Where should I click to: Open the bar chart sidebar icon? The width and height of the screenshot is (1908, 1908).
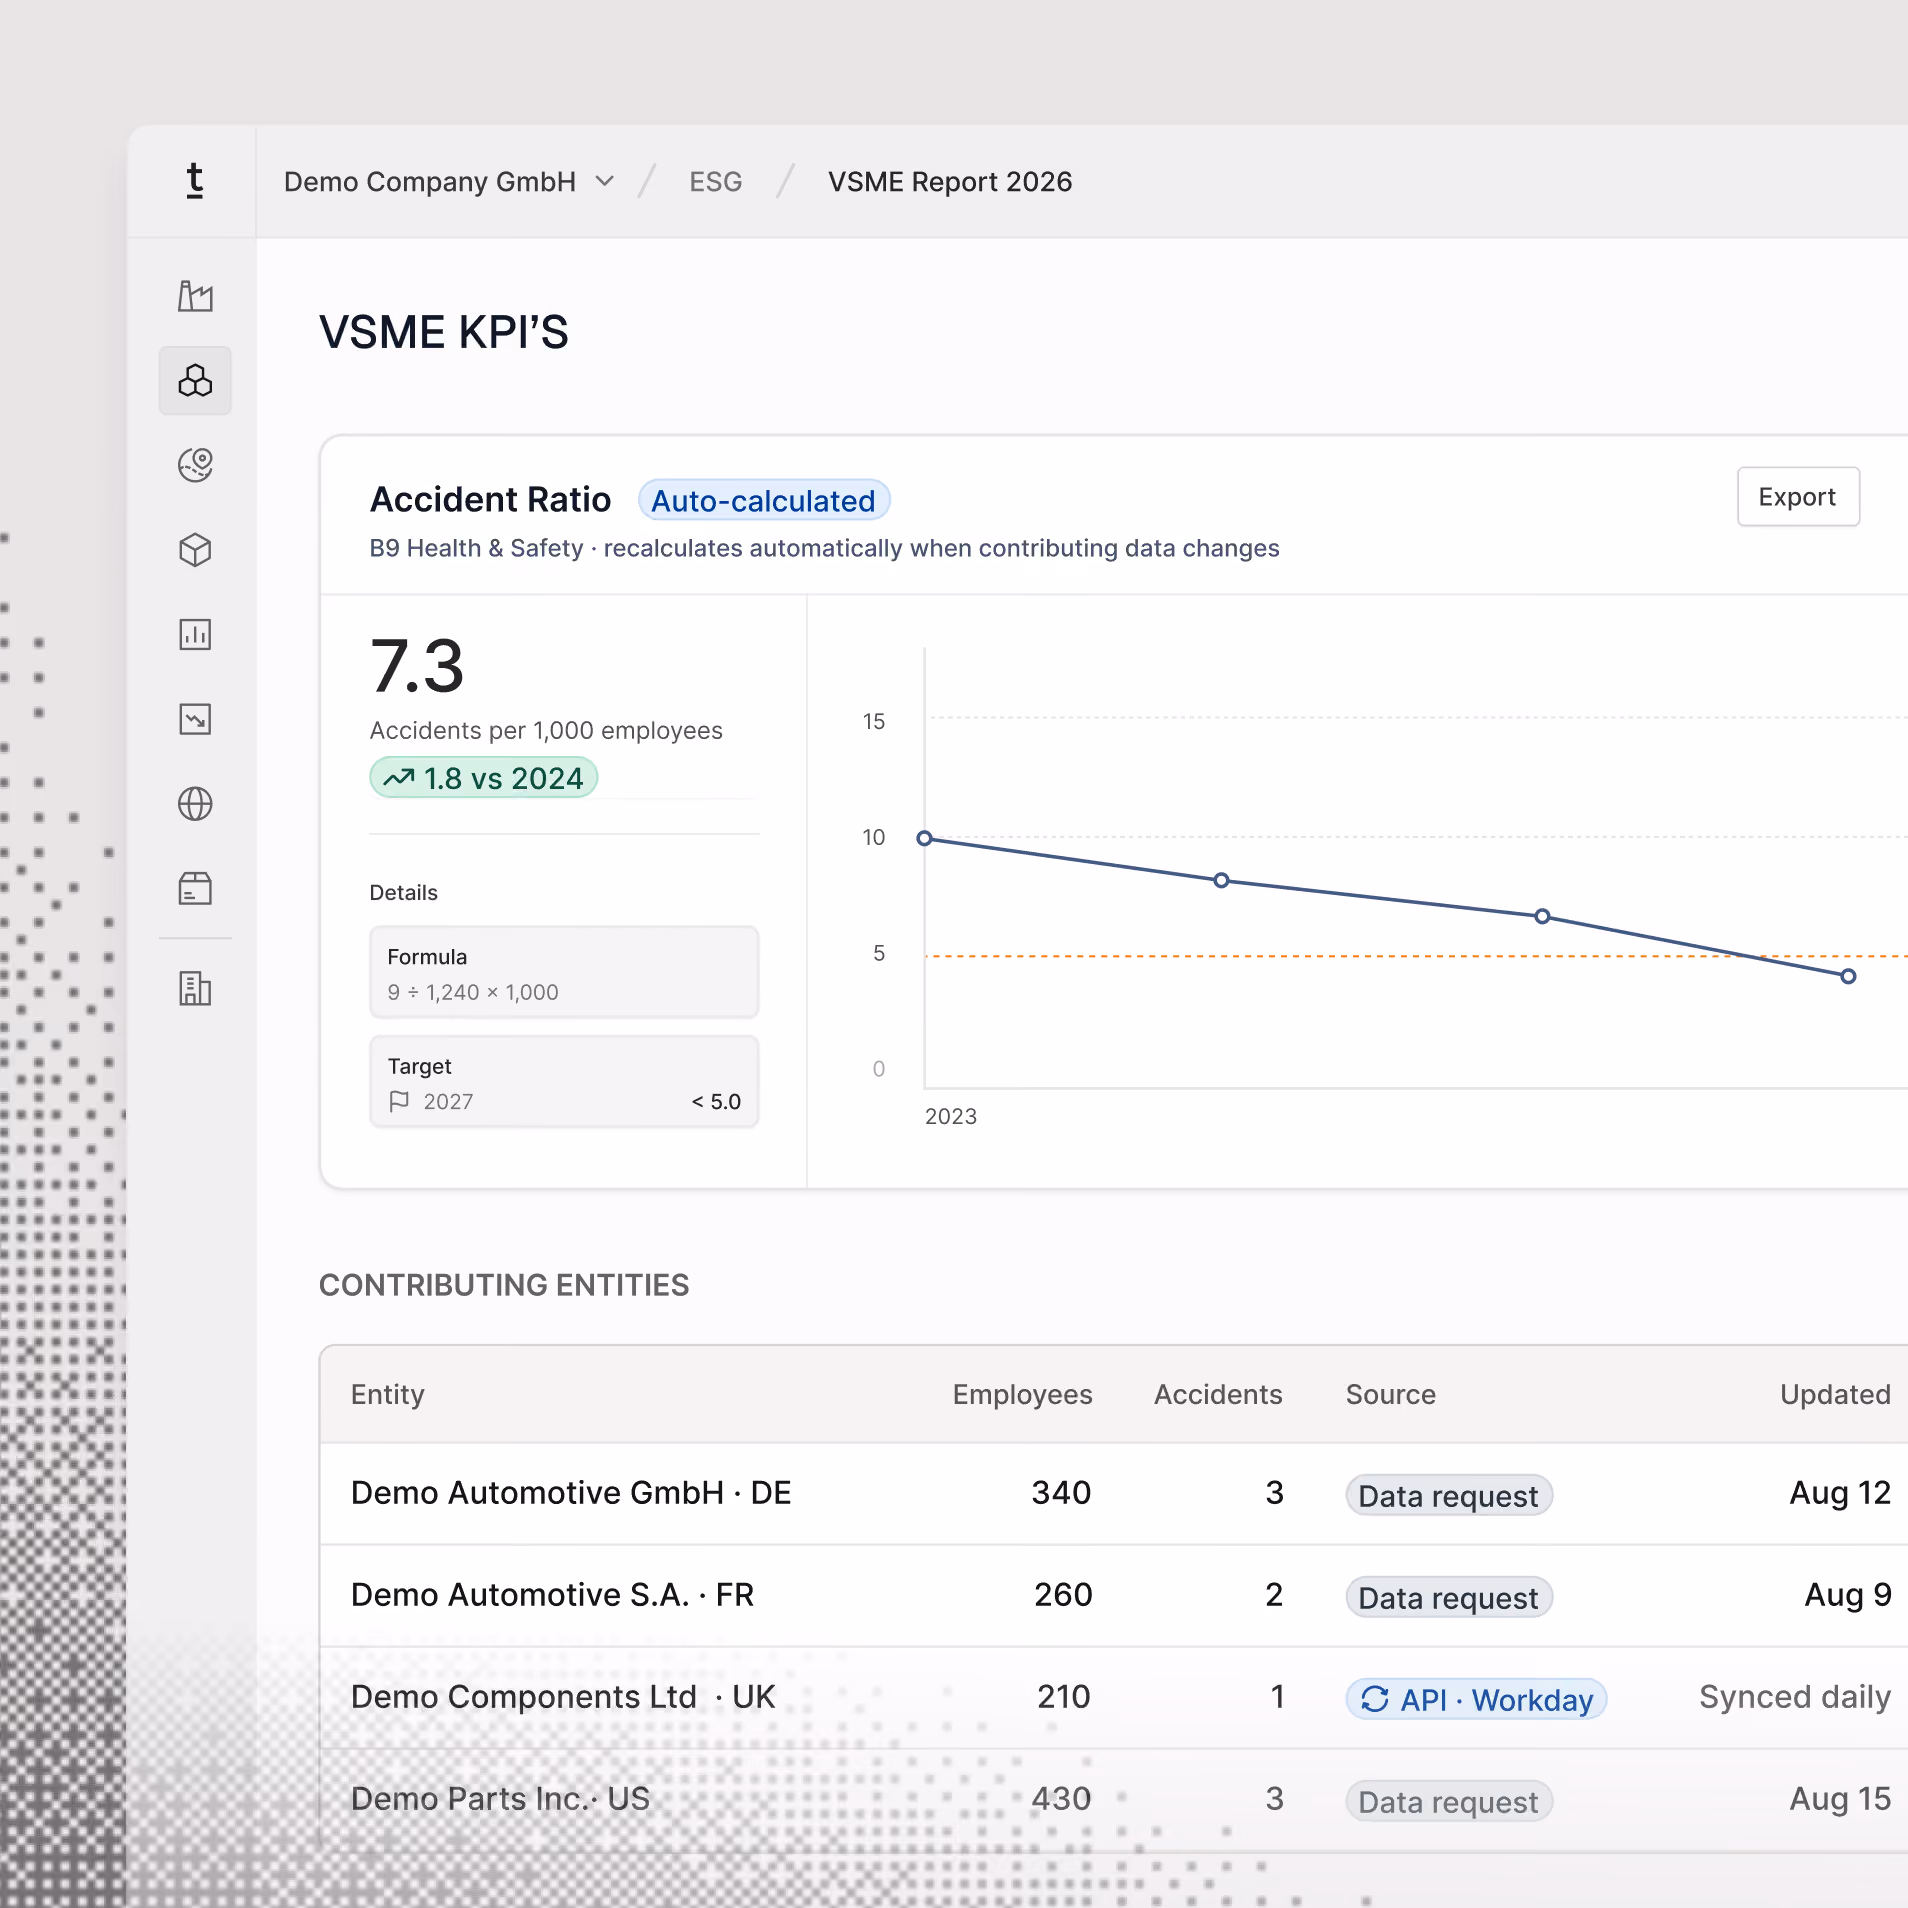(195, 634)
